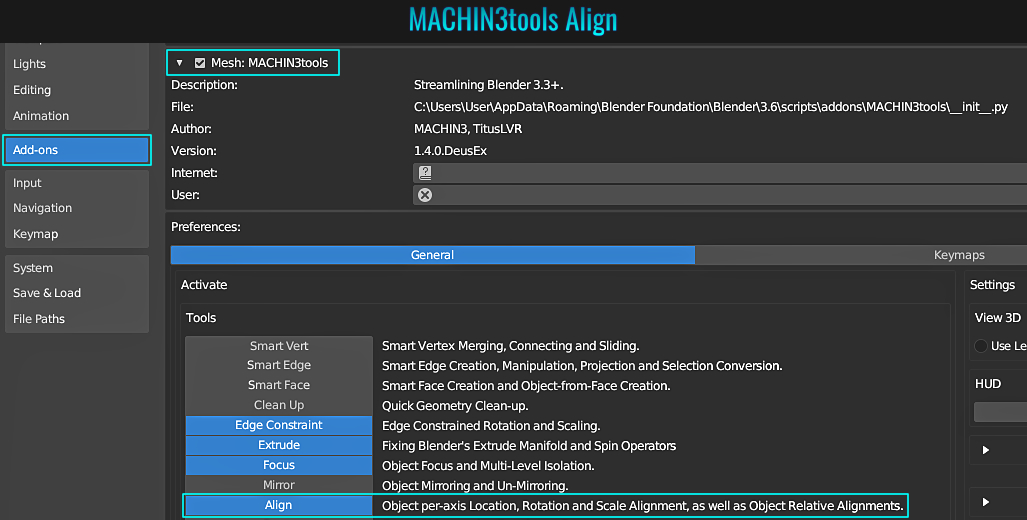Image resolution: width=1027 pixels, height=520 pixels.
Task: Open the Navigation preferences section
Action: click(x=77, y=208)
